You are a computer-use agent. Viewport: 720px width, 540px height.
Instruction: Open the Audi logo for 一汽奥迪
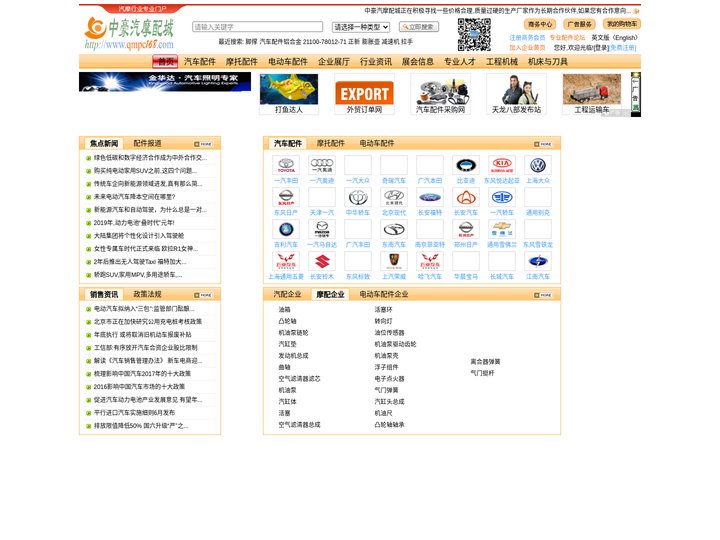pyautogui.click(x=322, y=165)
